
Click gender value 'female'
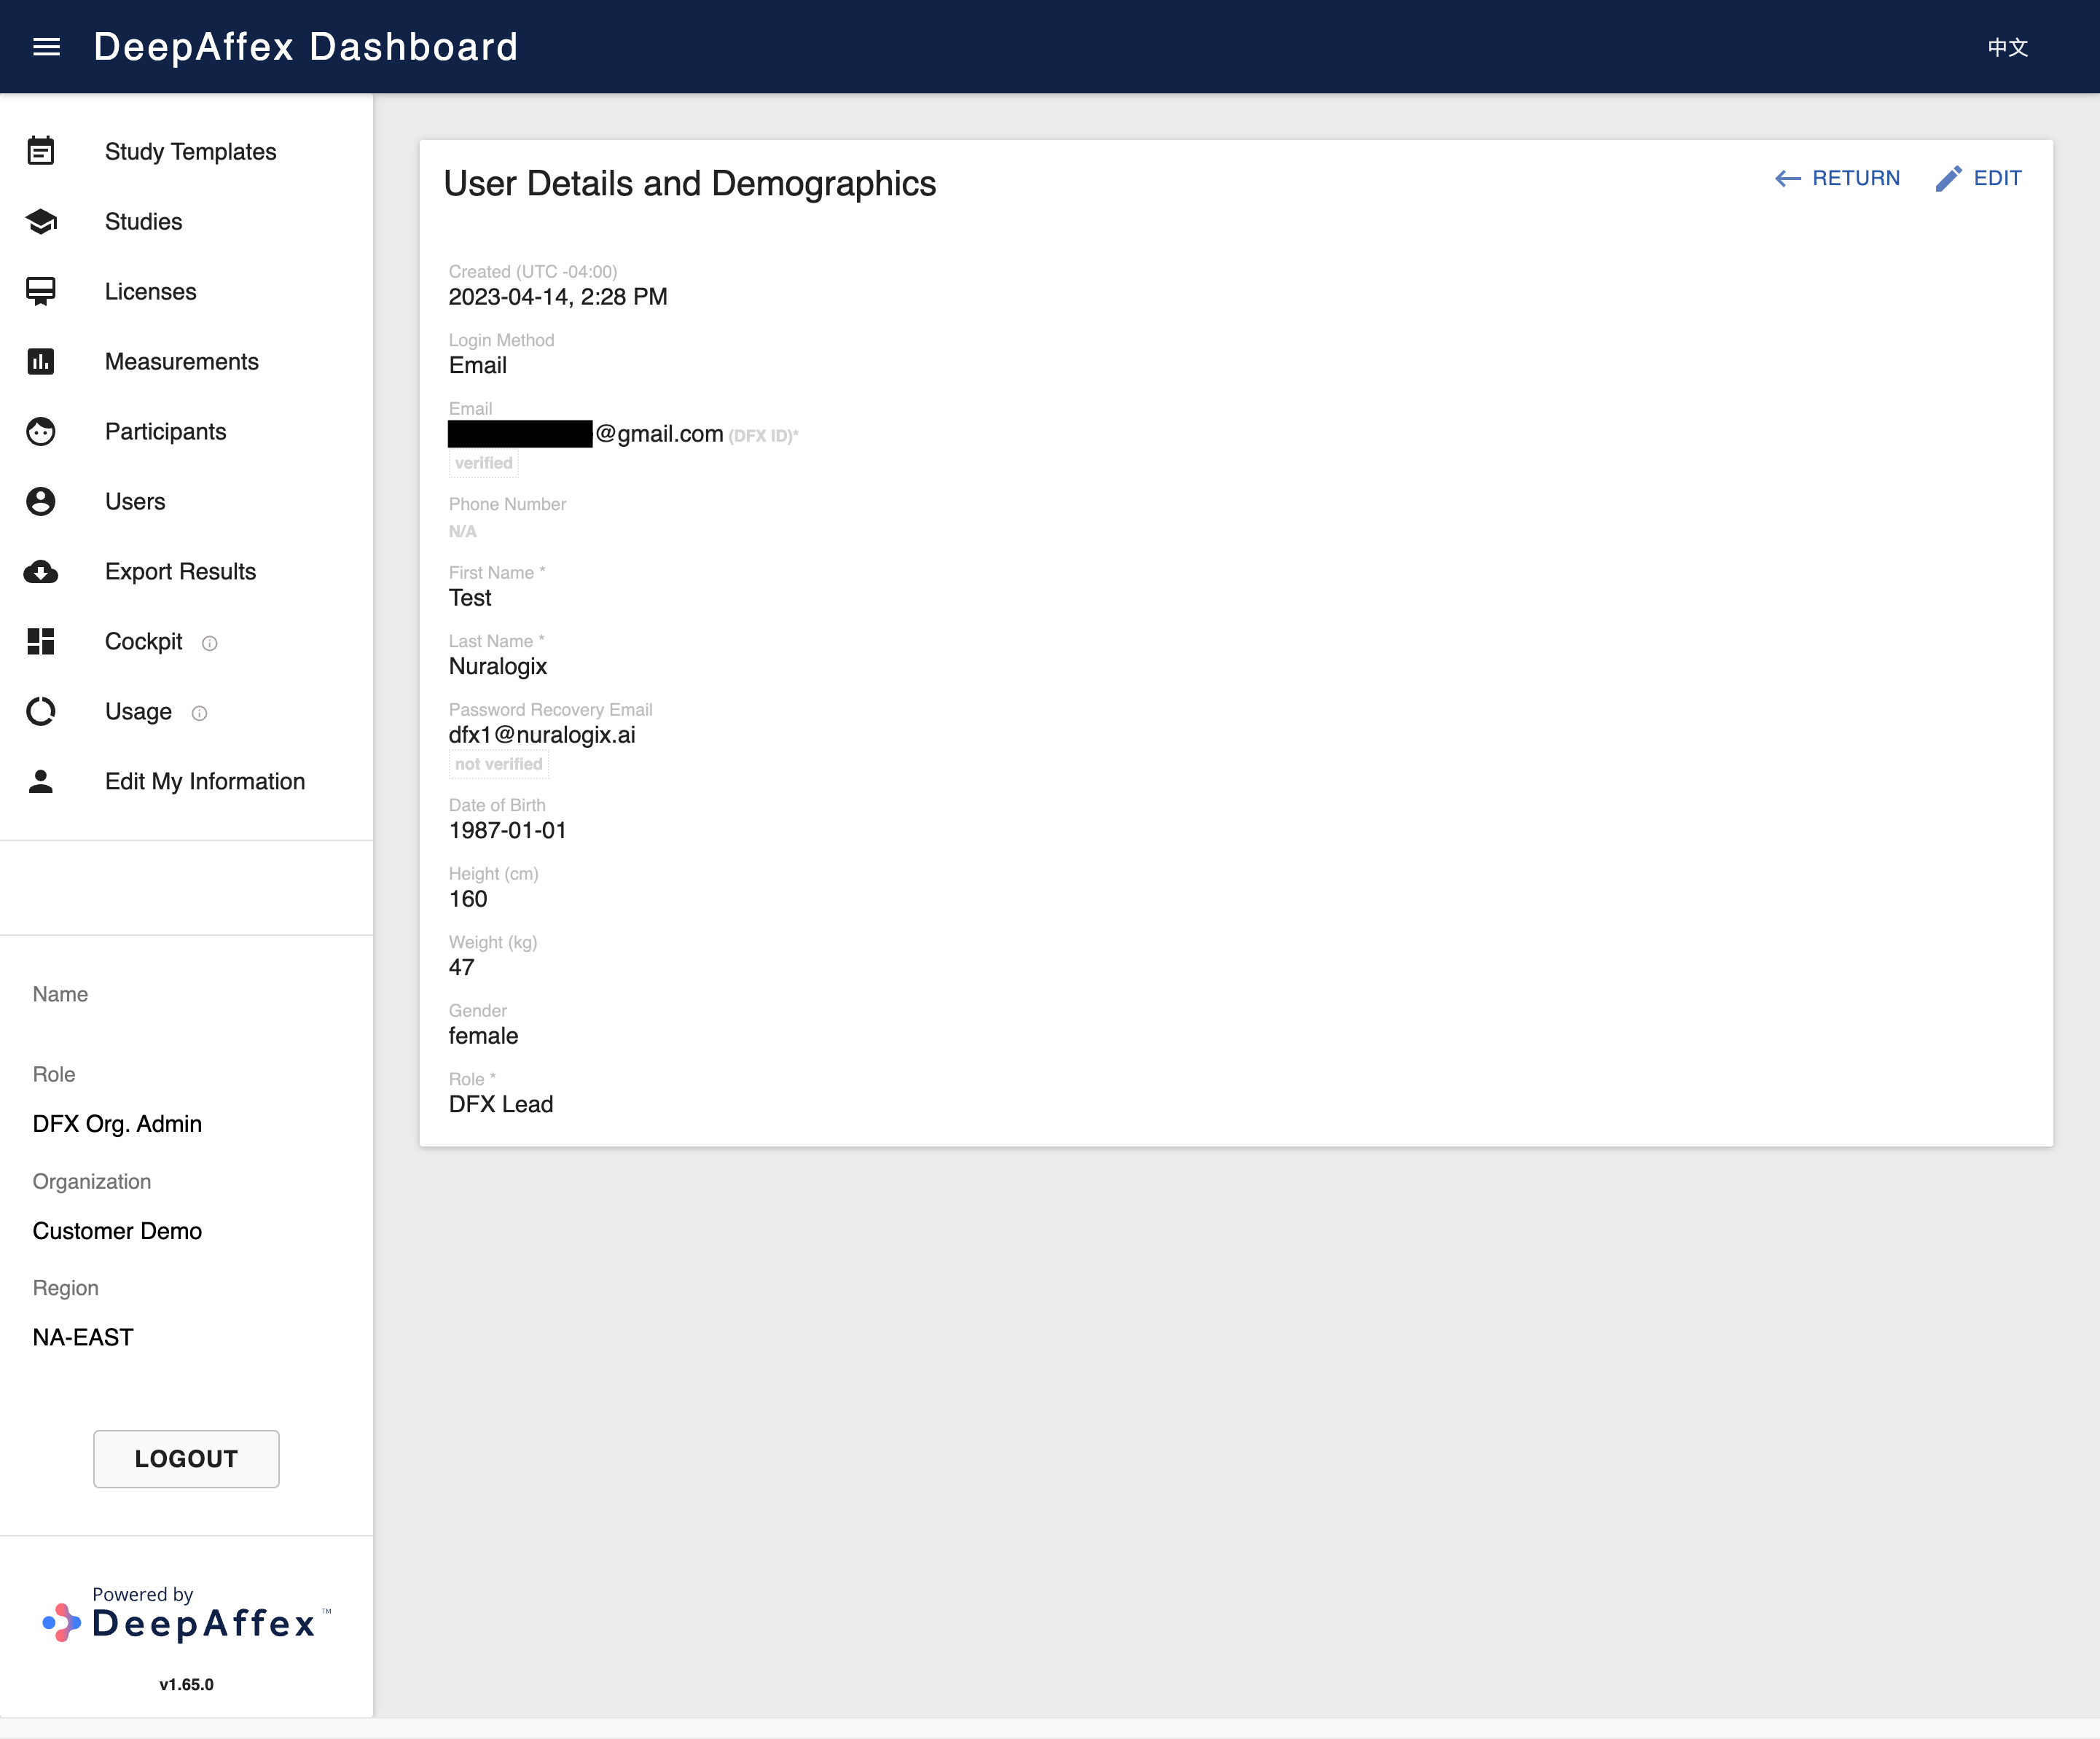(483, 1036)
